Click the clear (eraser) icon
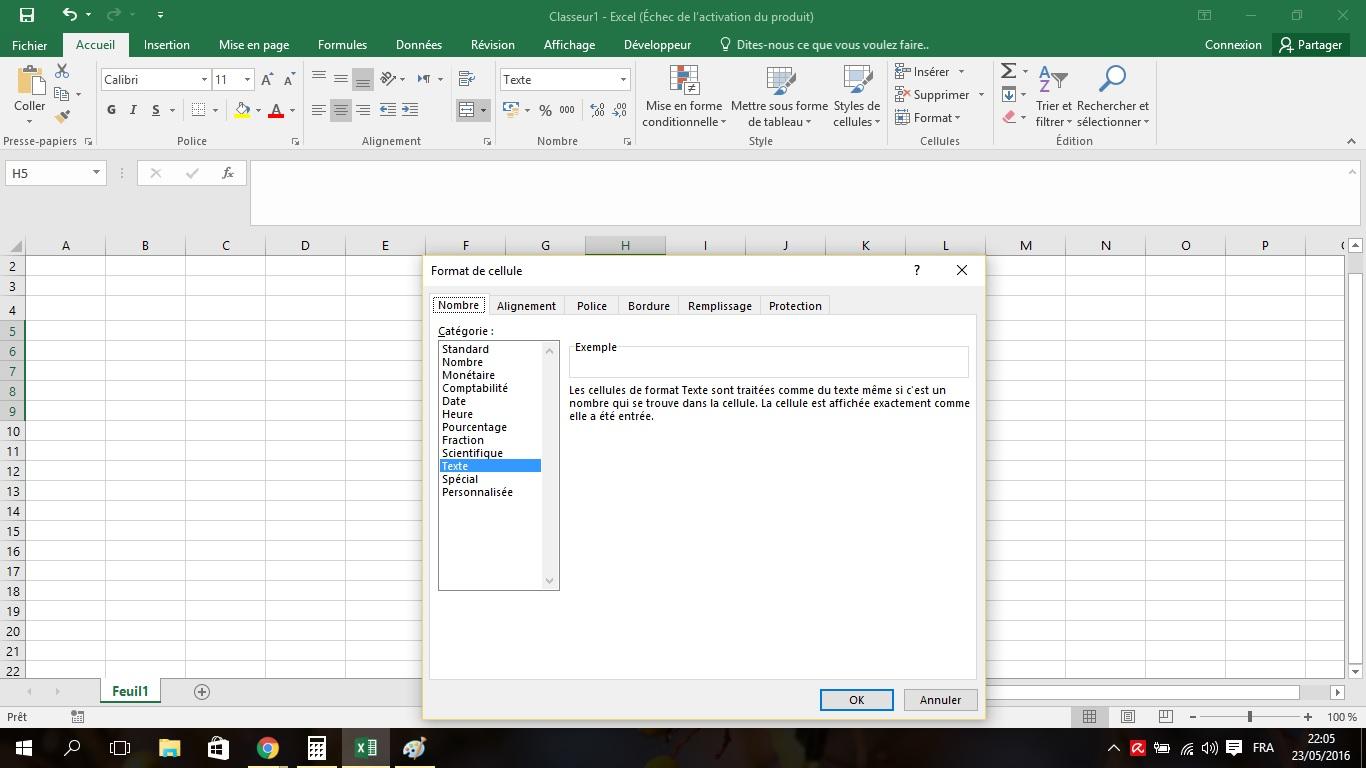1366x768 pixels. click(1009, 117)
